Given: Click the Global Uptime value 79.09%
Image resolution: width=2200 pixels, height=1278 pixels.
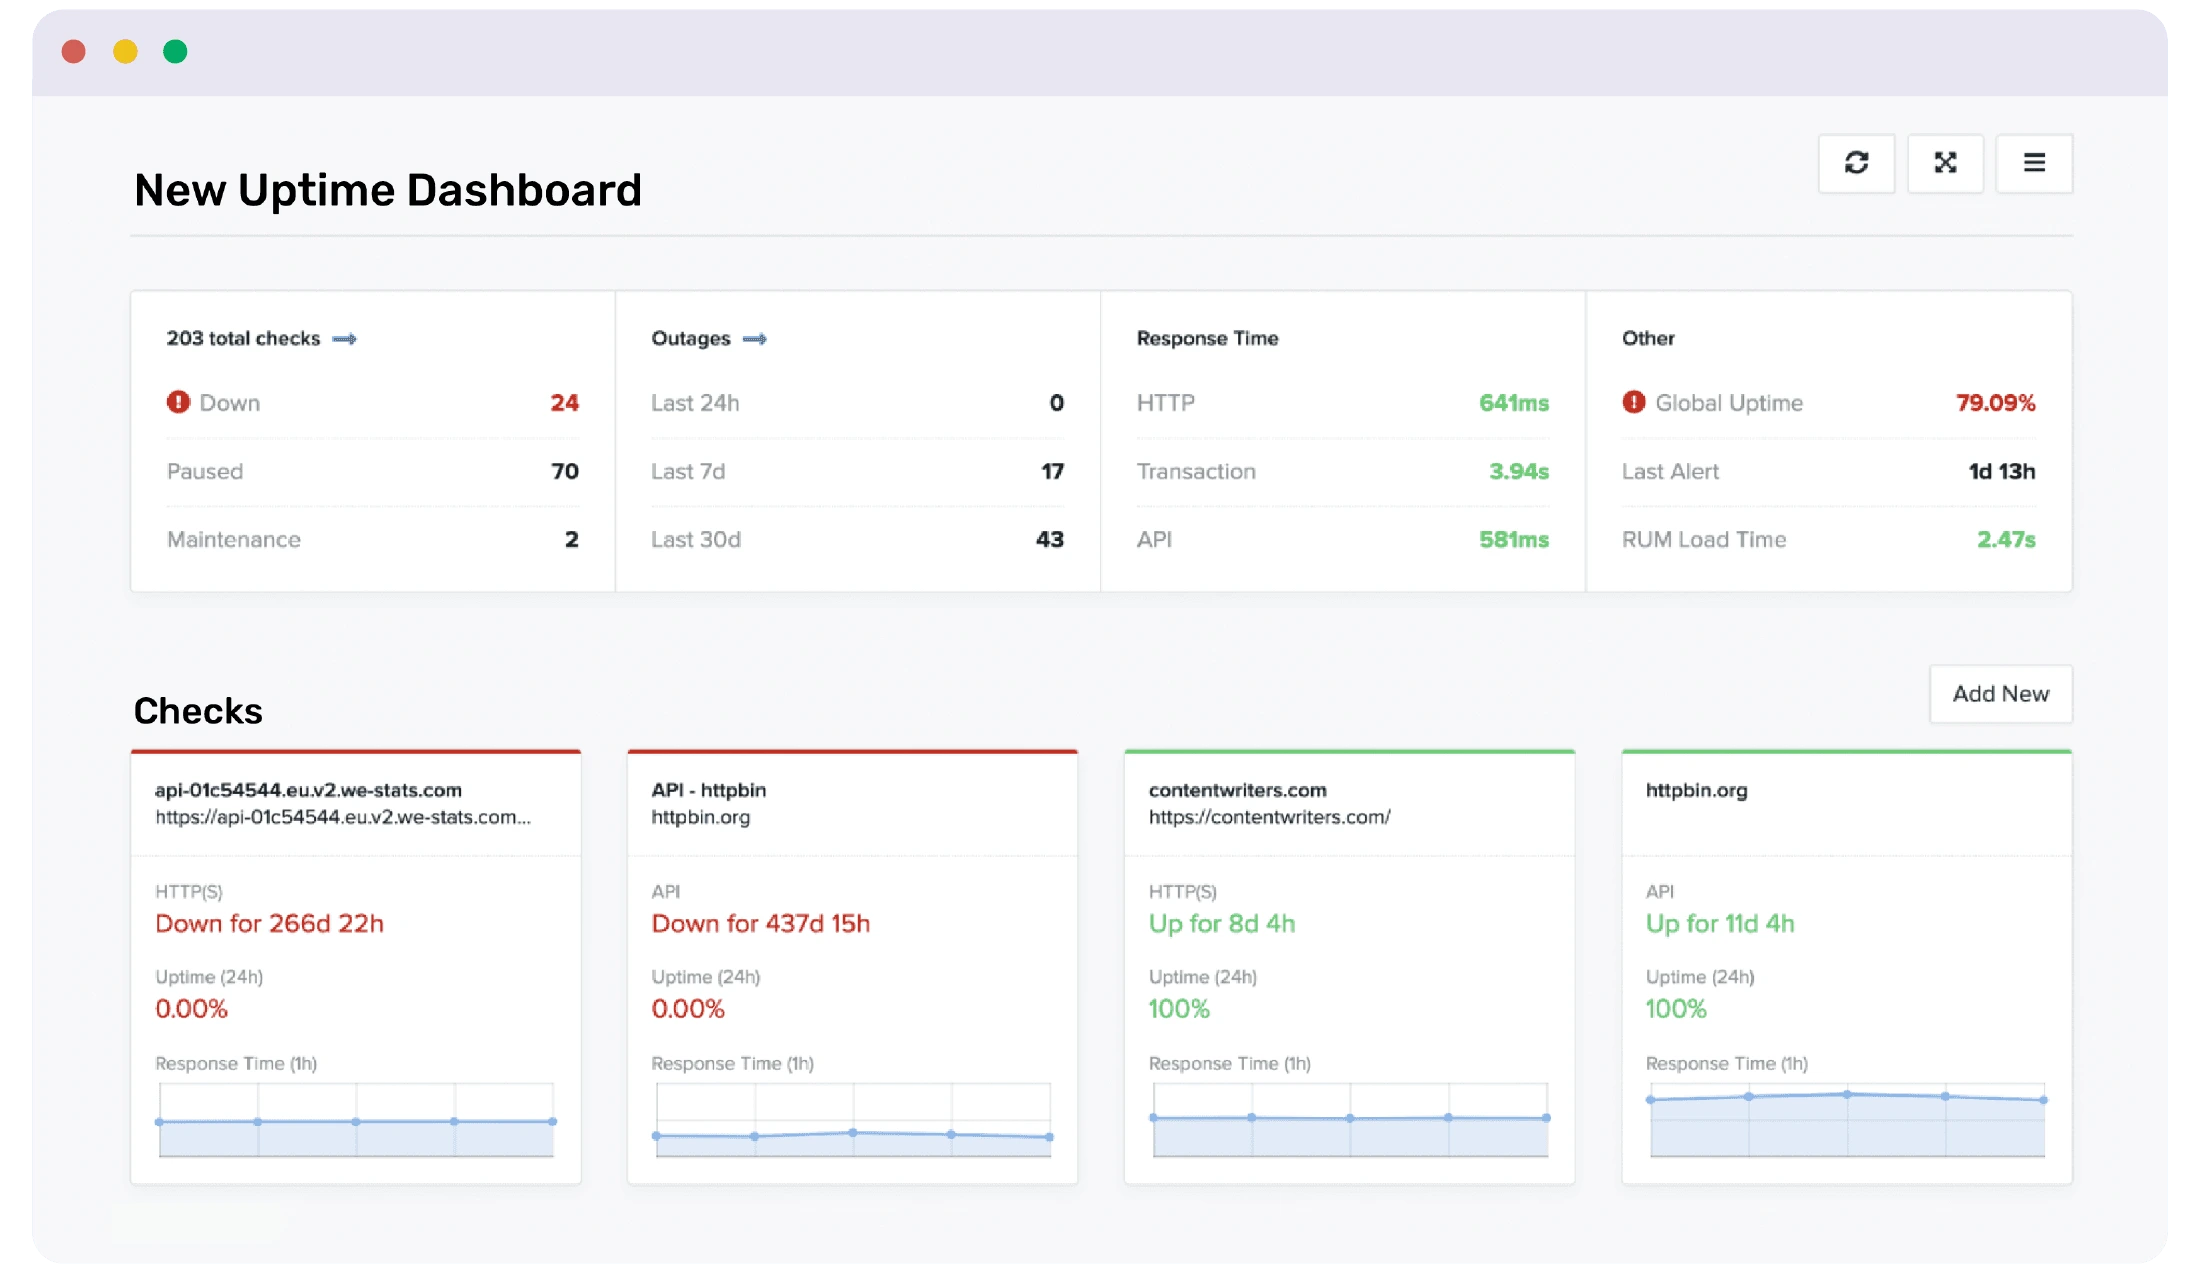Looking at the screenshot, I should 1996,403.
